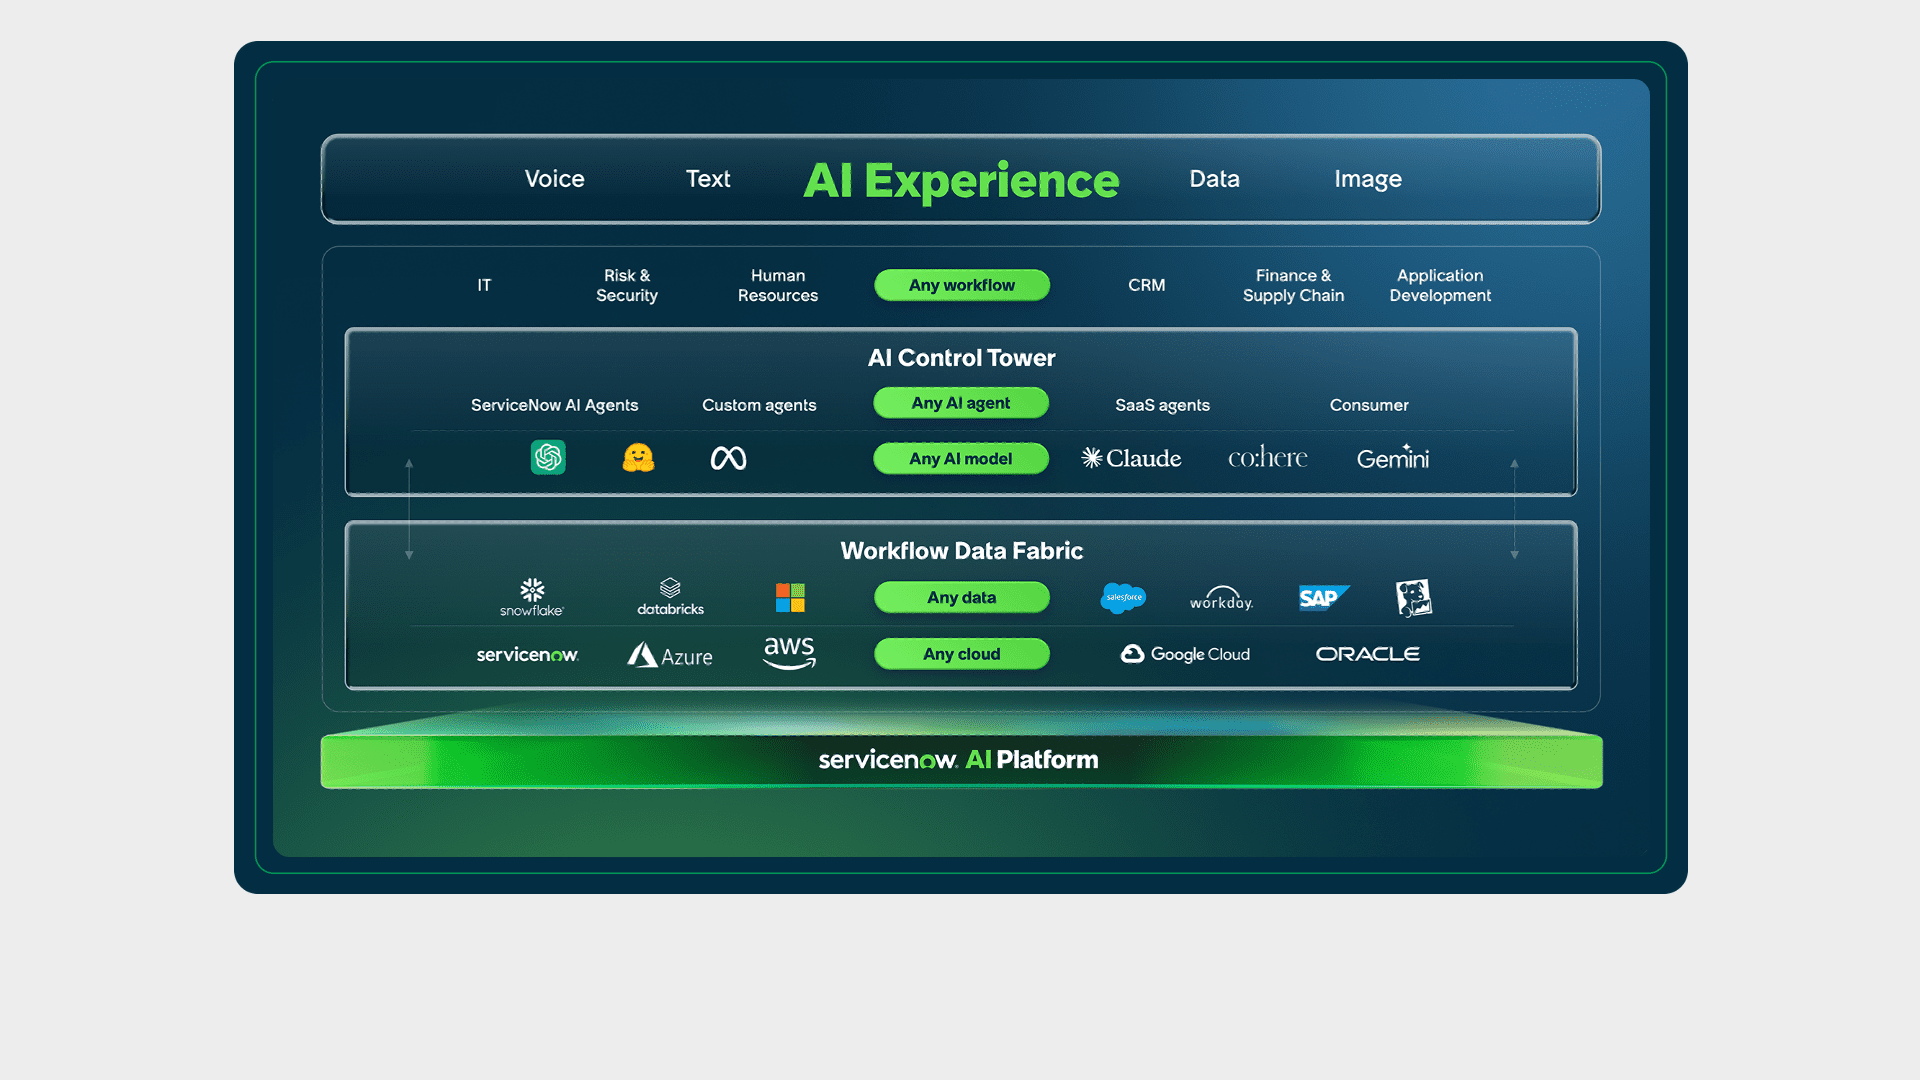
Task: Click the Claude logo link
Action: tap(1130, 458)
